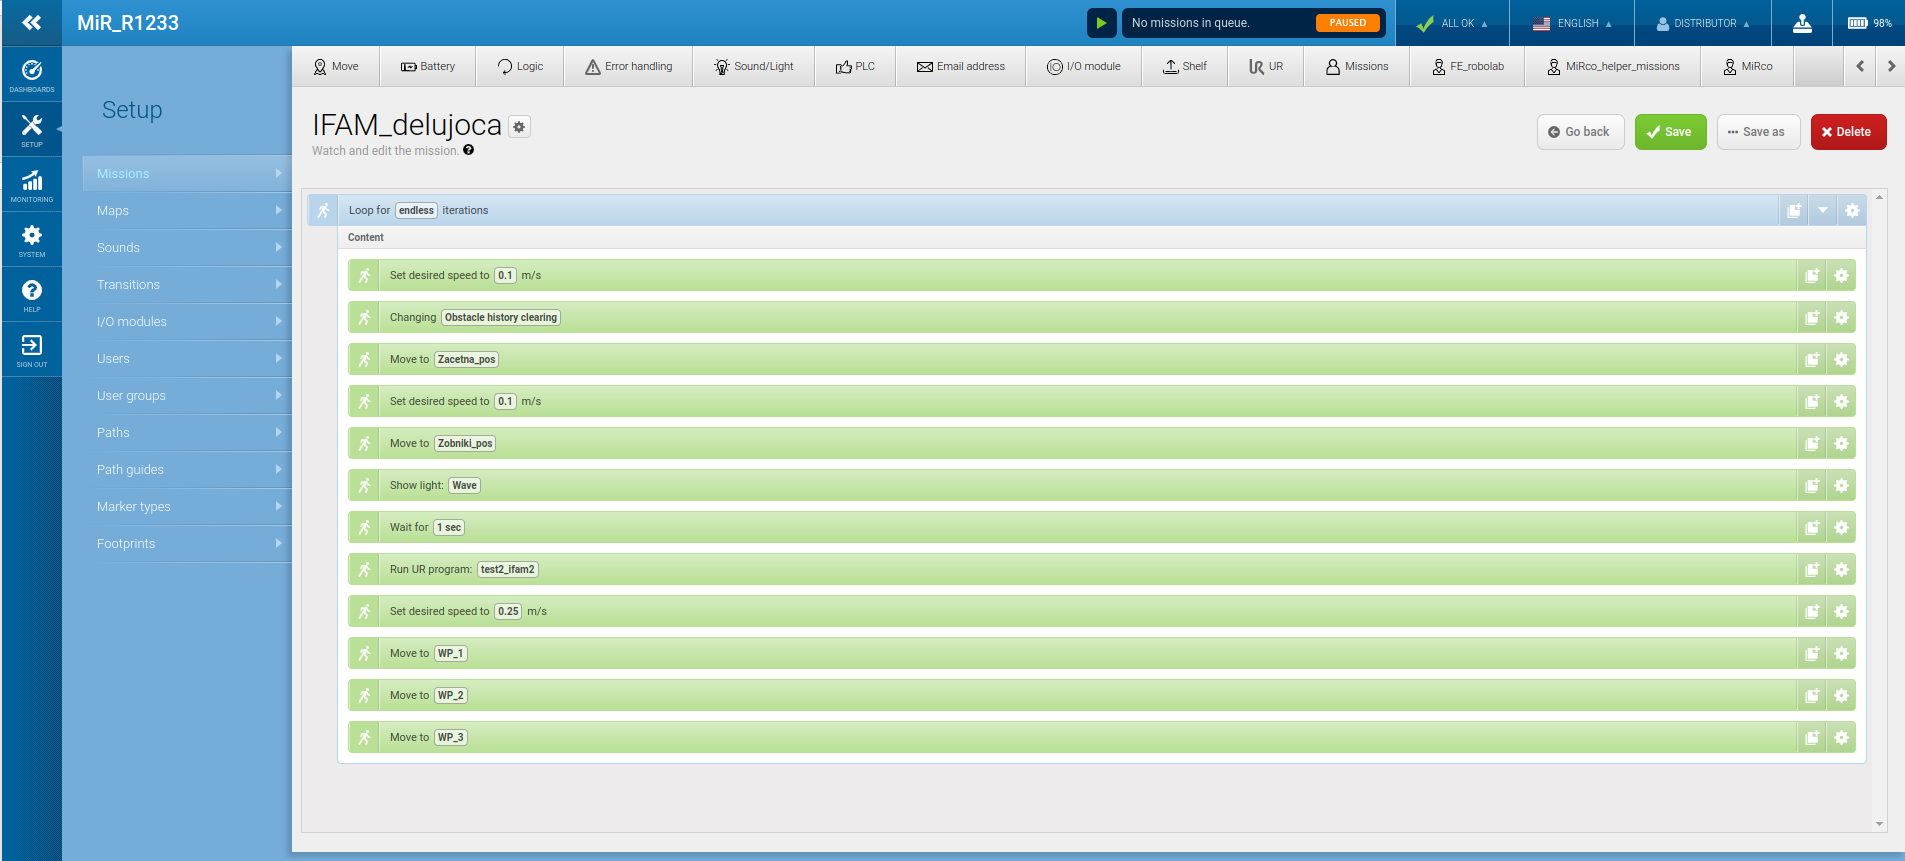Viewport: 1905px width, 861px height.
Task: Click the drag handle icon of Show light row
Action: [364, 485]
